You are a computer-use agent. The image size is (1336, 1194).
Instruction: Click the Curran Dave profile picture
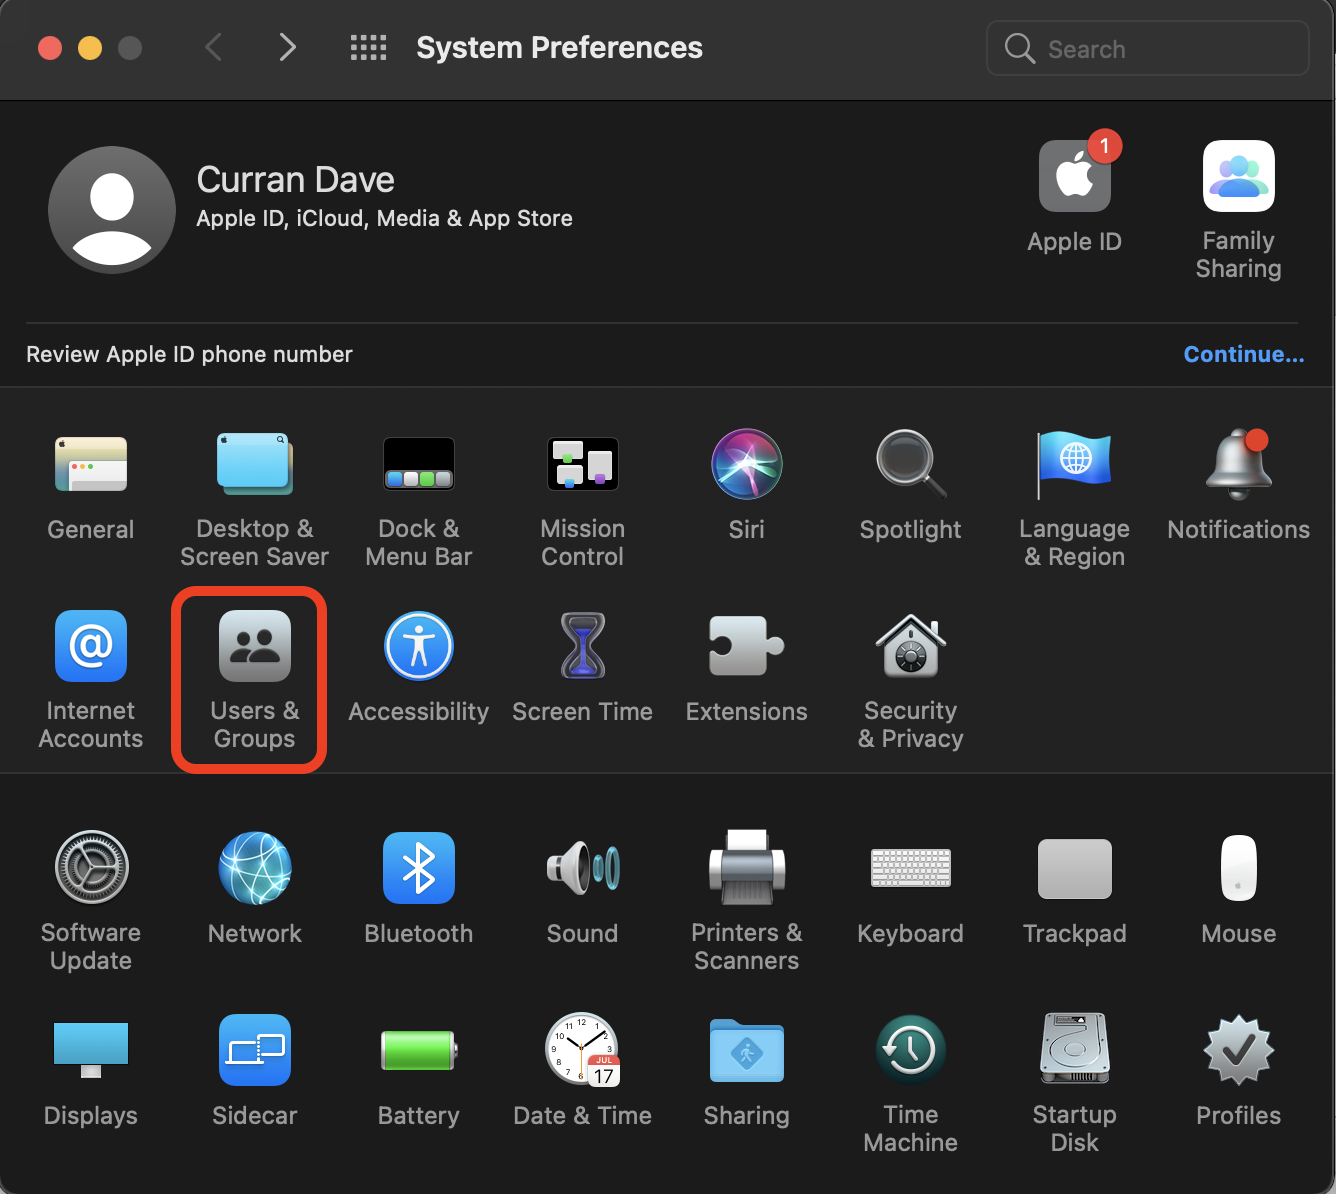[x=112, y=209]
